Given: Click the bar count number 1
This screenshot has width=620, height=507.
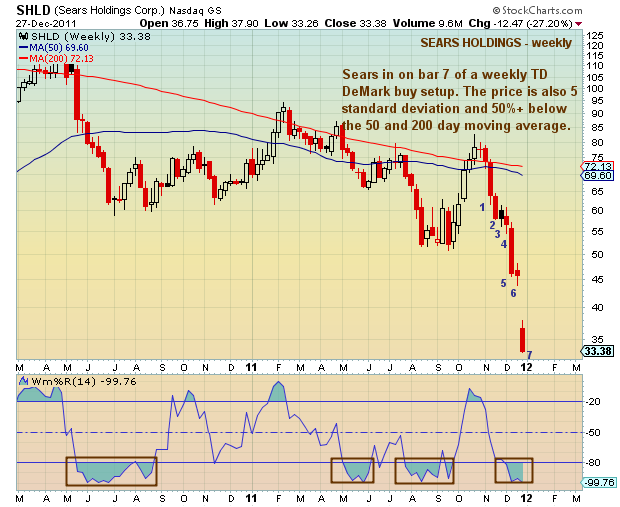Looking at the screenshot, I should click(x=482, y=207).
